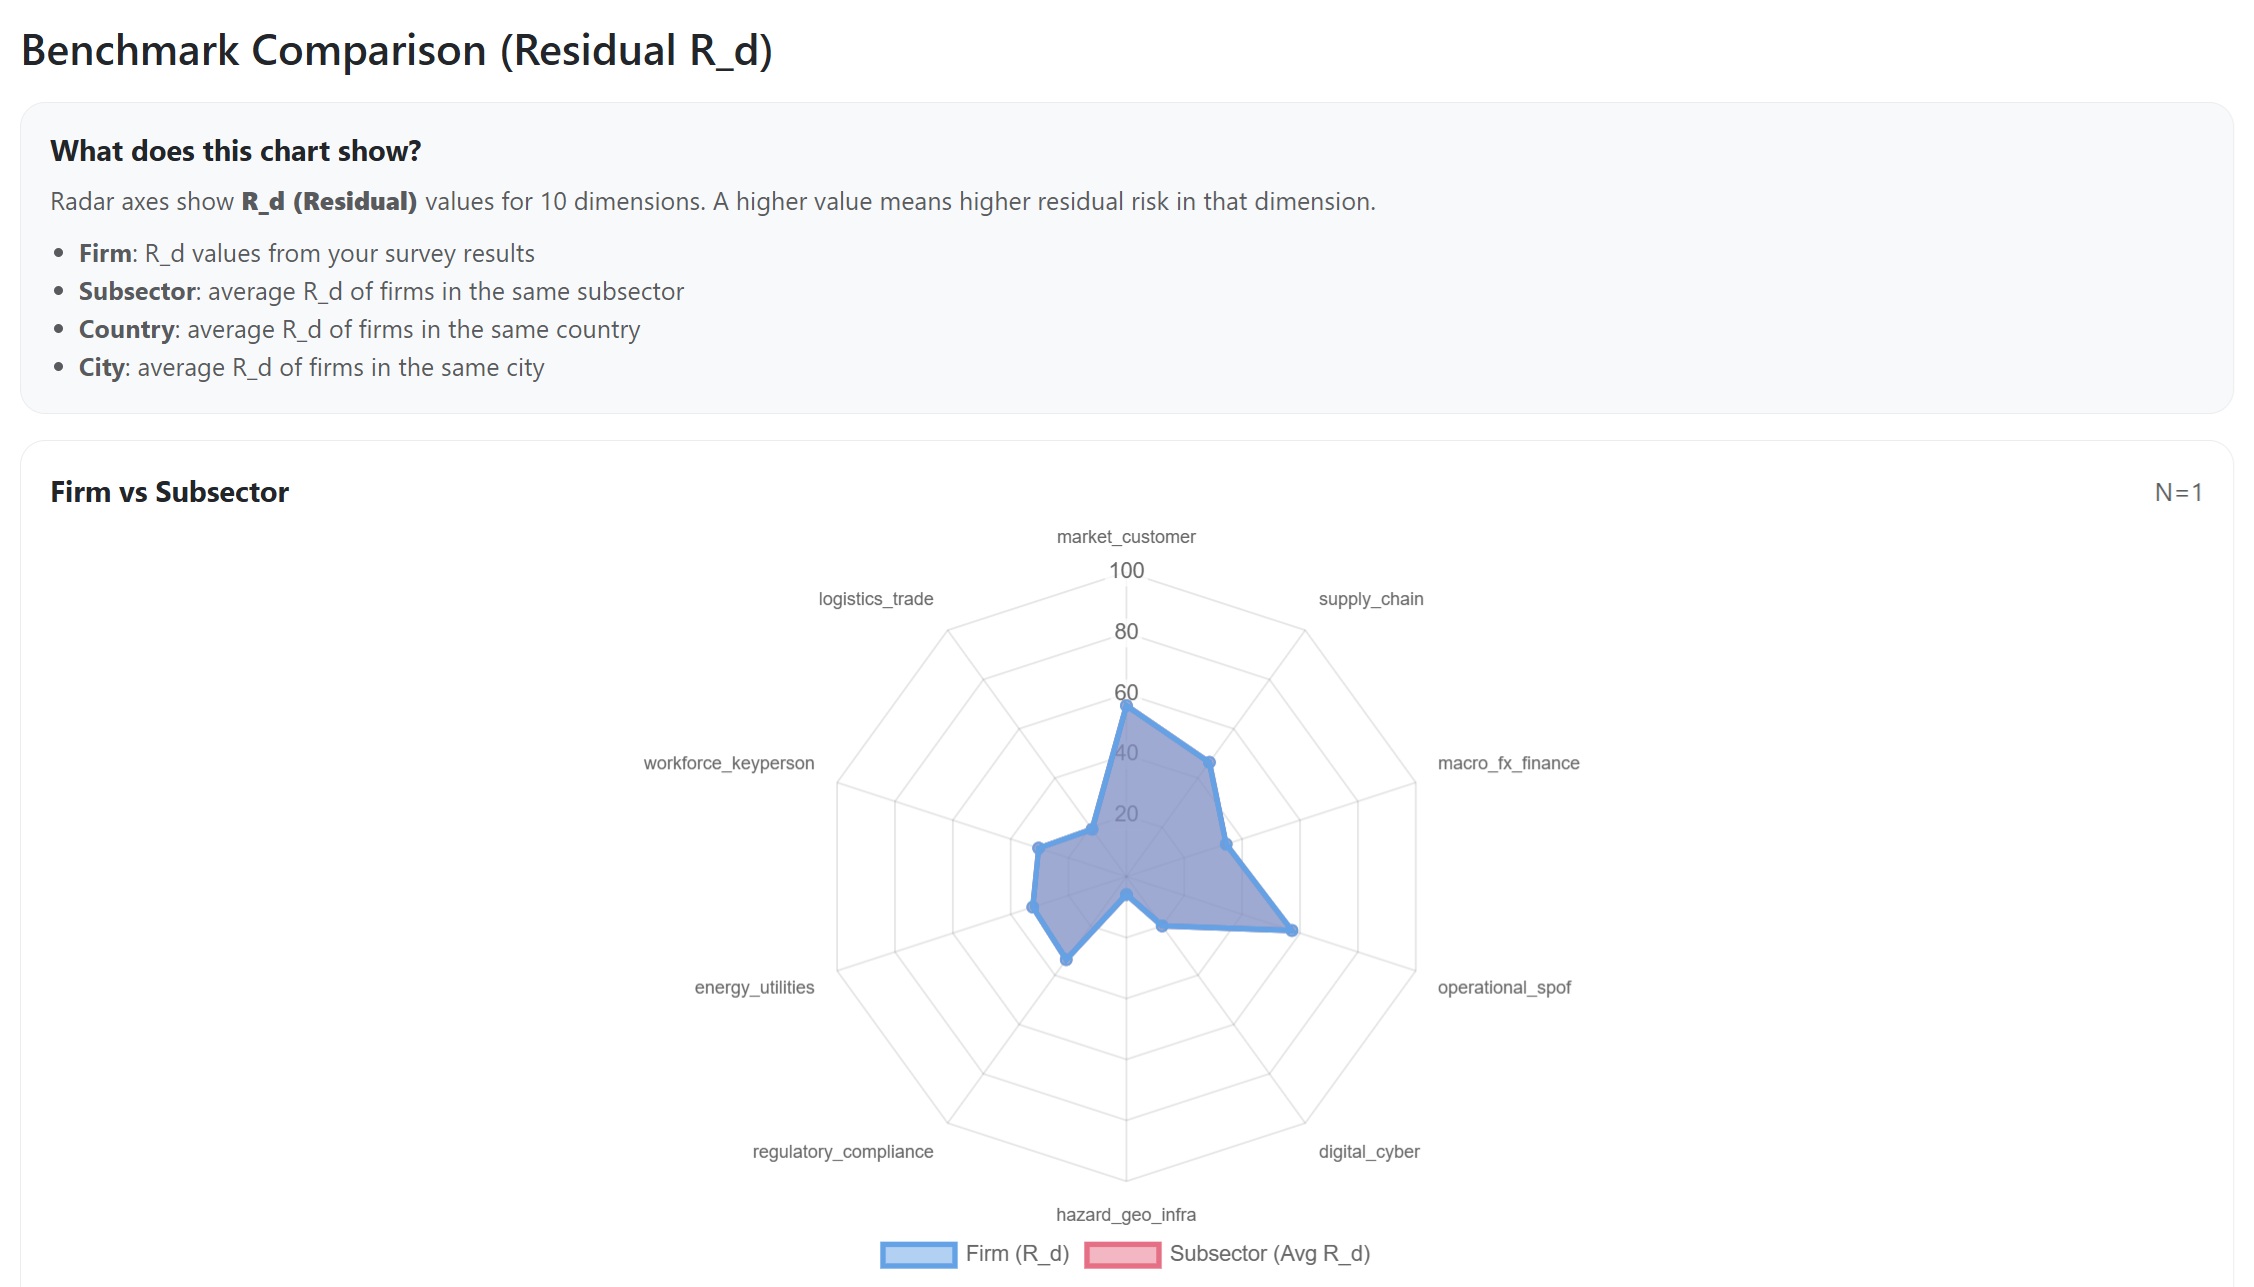Click the Benchmark Comparison page title

397,51
